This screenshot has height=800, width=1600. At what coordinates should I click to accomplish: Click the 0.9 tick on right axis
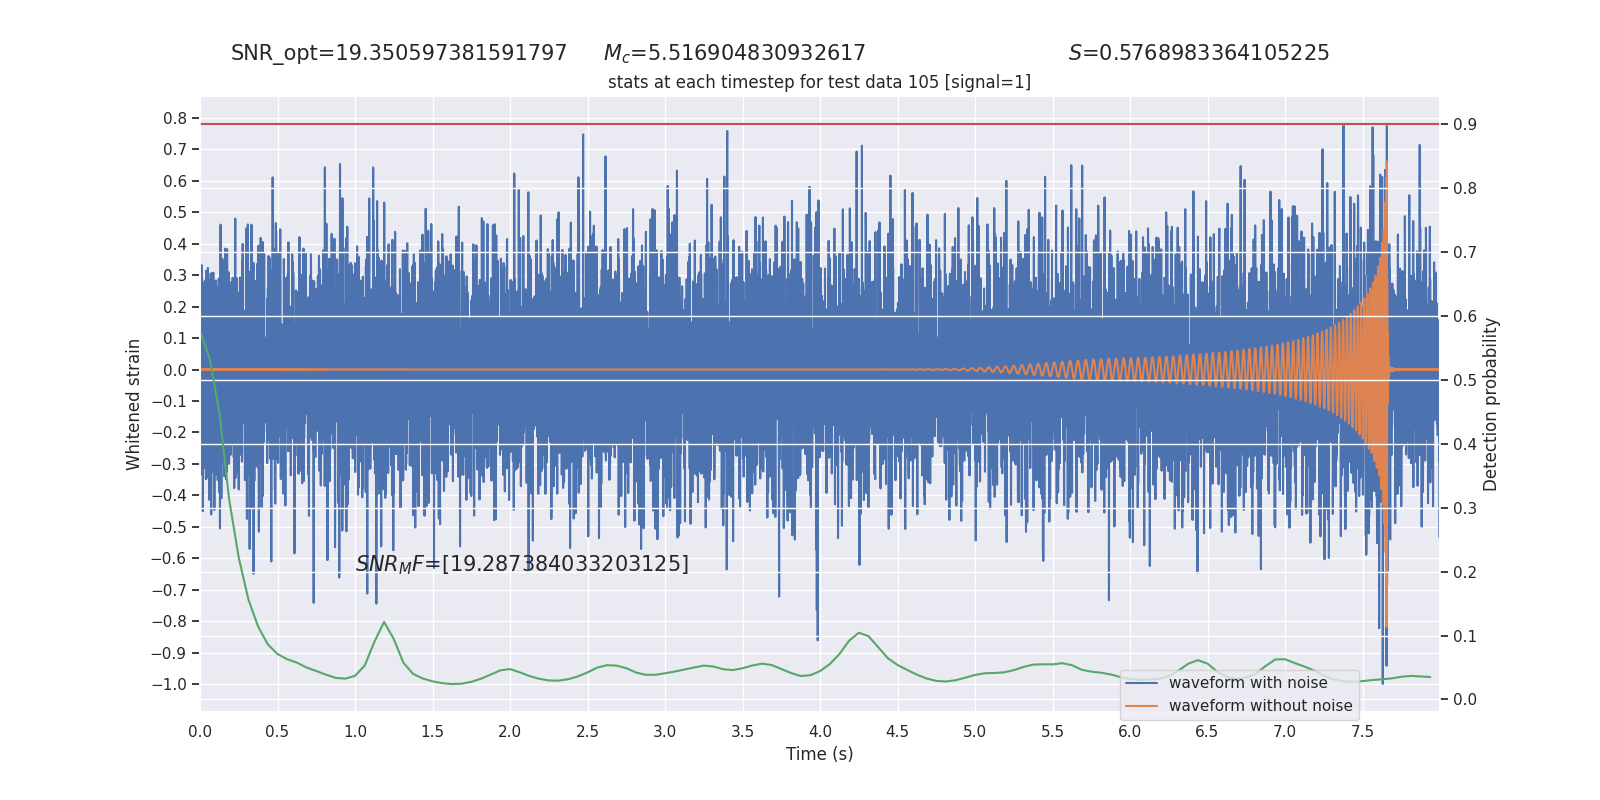(x=1465, y=124)
